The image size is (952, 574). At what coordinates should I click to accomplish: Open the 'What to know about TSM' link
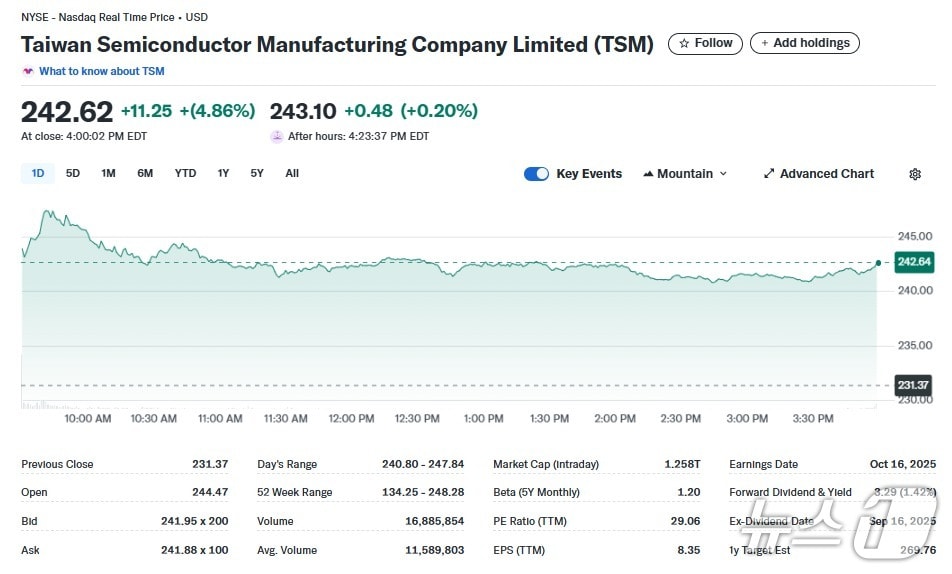coord(101,71)
